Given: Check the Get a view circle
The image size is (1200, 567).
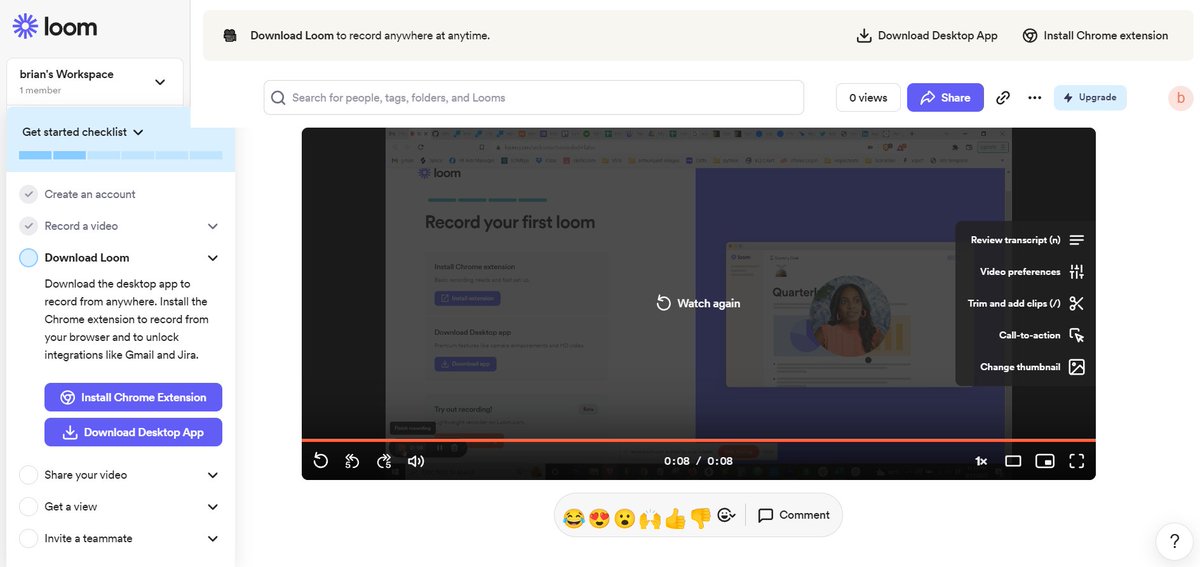Looking at the screenshot, I should pyautogui.click(x=29, y=507).
